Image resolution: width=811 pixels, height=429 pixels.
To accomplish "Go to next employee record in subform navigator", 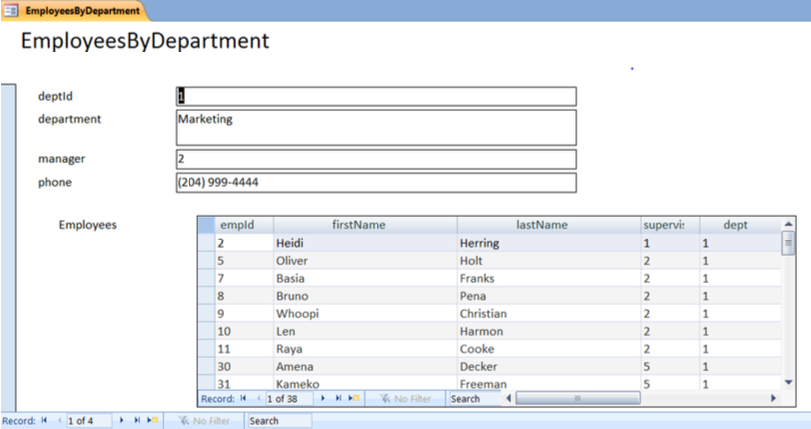I will 322,398.
